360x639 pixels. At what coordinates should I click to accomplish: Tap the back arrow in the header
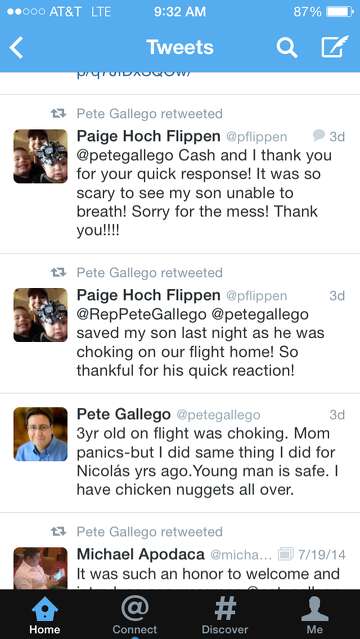(x=16, y=48)
